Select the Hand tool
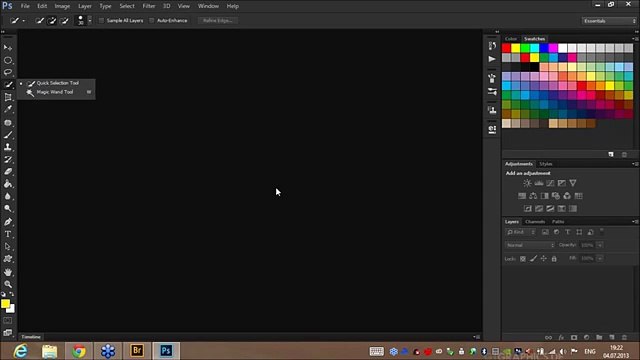The width and height of the screenshot is (640, 360). click(x=8, y=272)
